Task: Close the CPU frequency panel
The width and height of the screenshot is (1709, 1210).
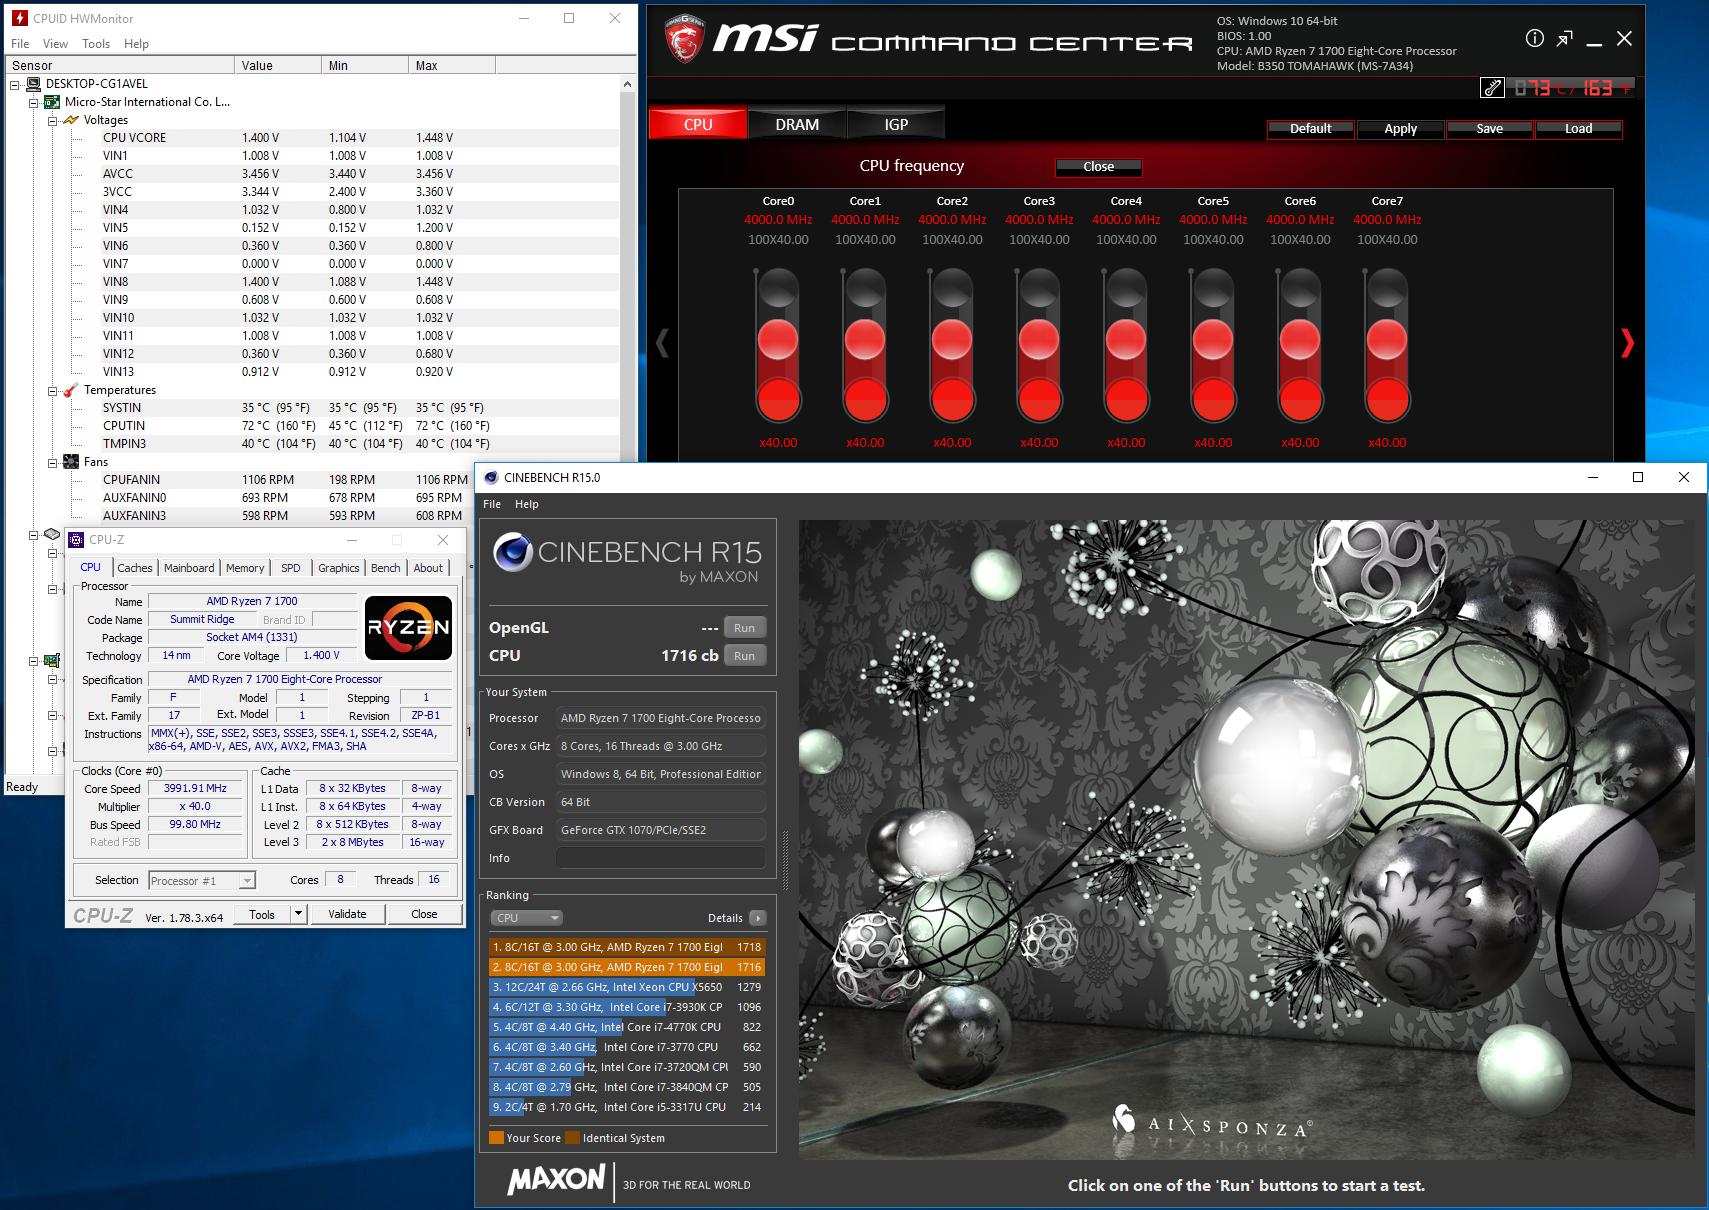Action: tap(1098, 167)
